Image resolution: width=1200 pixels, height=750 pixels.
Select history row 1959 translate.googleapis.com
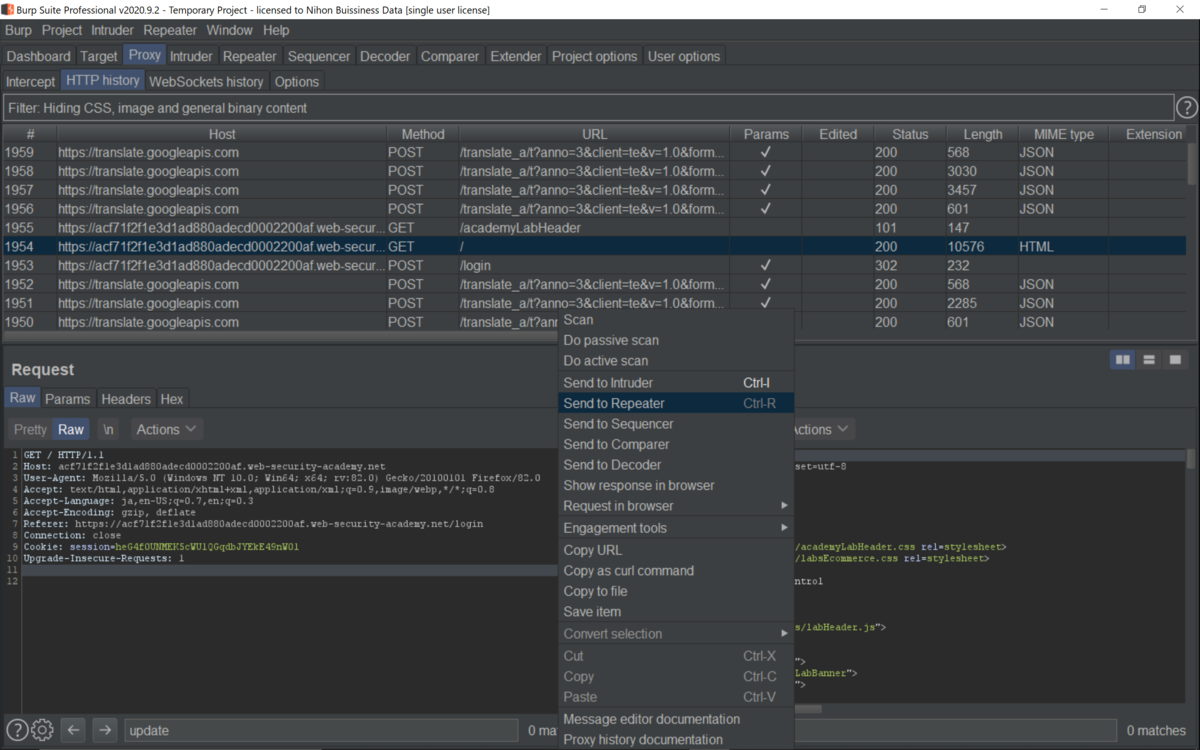[594, 153]
